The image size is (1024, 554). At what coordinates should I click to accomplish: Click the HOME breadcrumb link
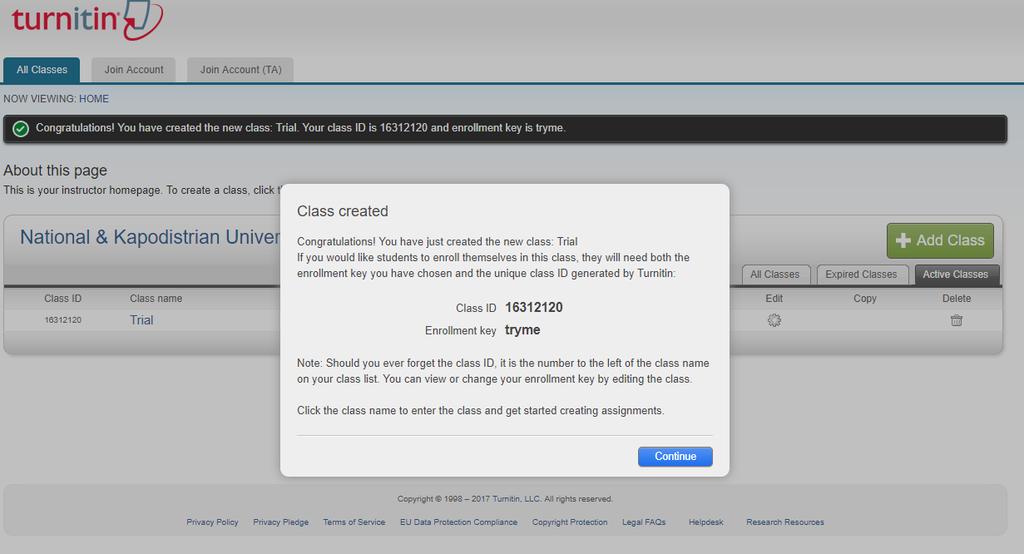pos(94,99)
